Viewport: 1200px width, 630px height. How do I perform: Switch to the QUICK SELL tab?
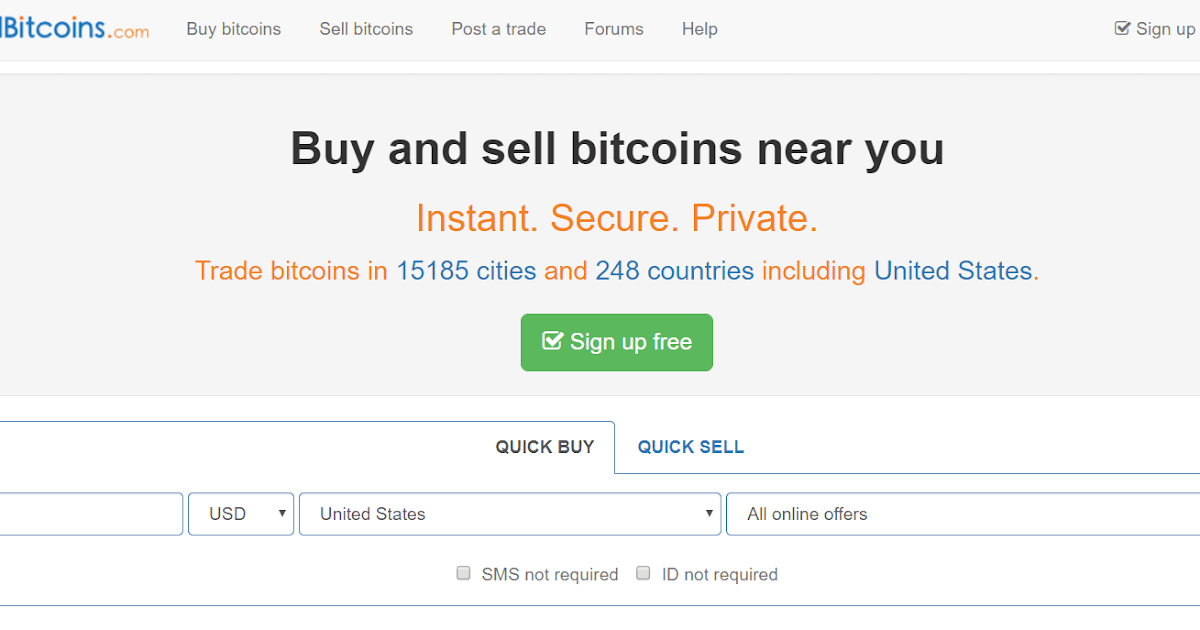691,447
